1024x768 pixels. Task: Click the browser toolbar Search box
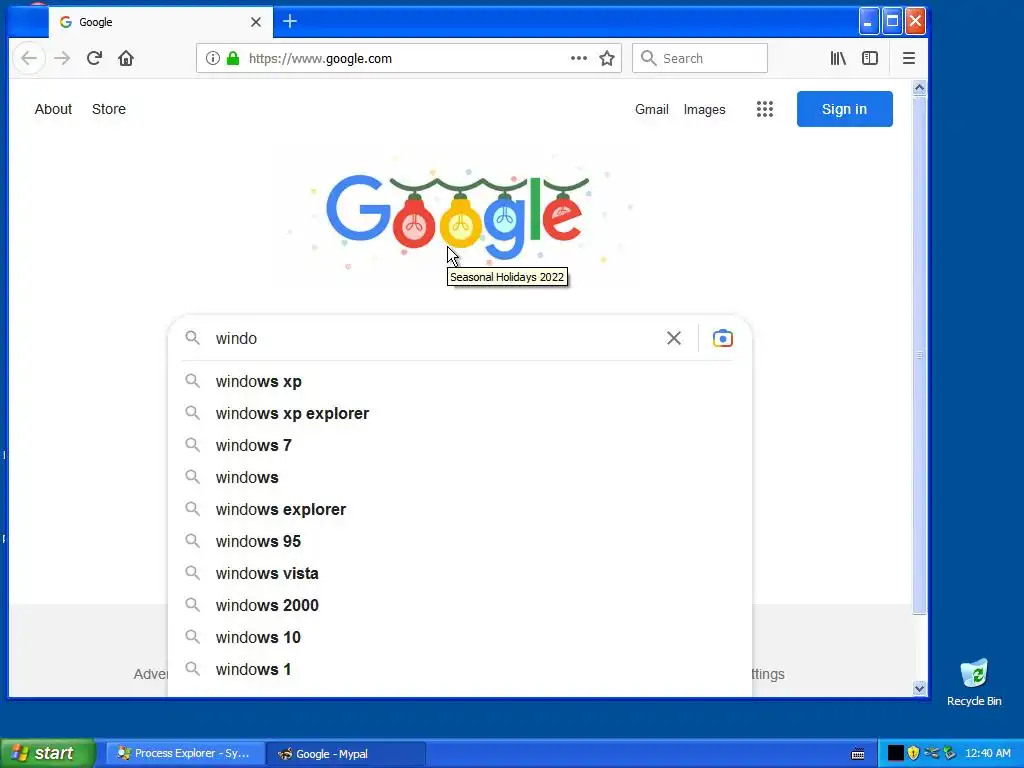point(699,58)
